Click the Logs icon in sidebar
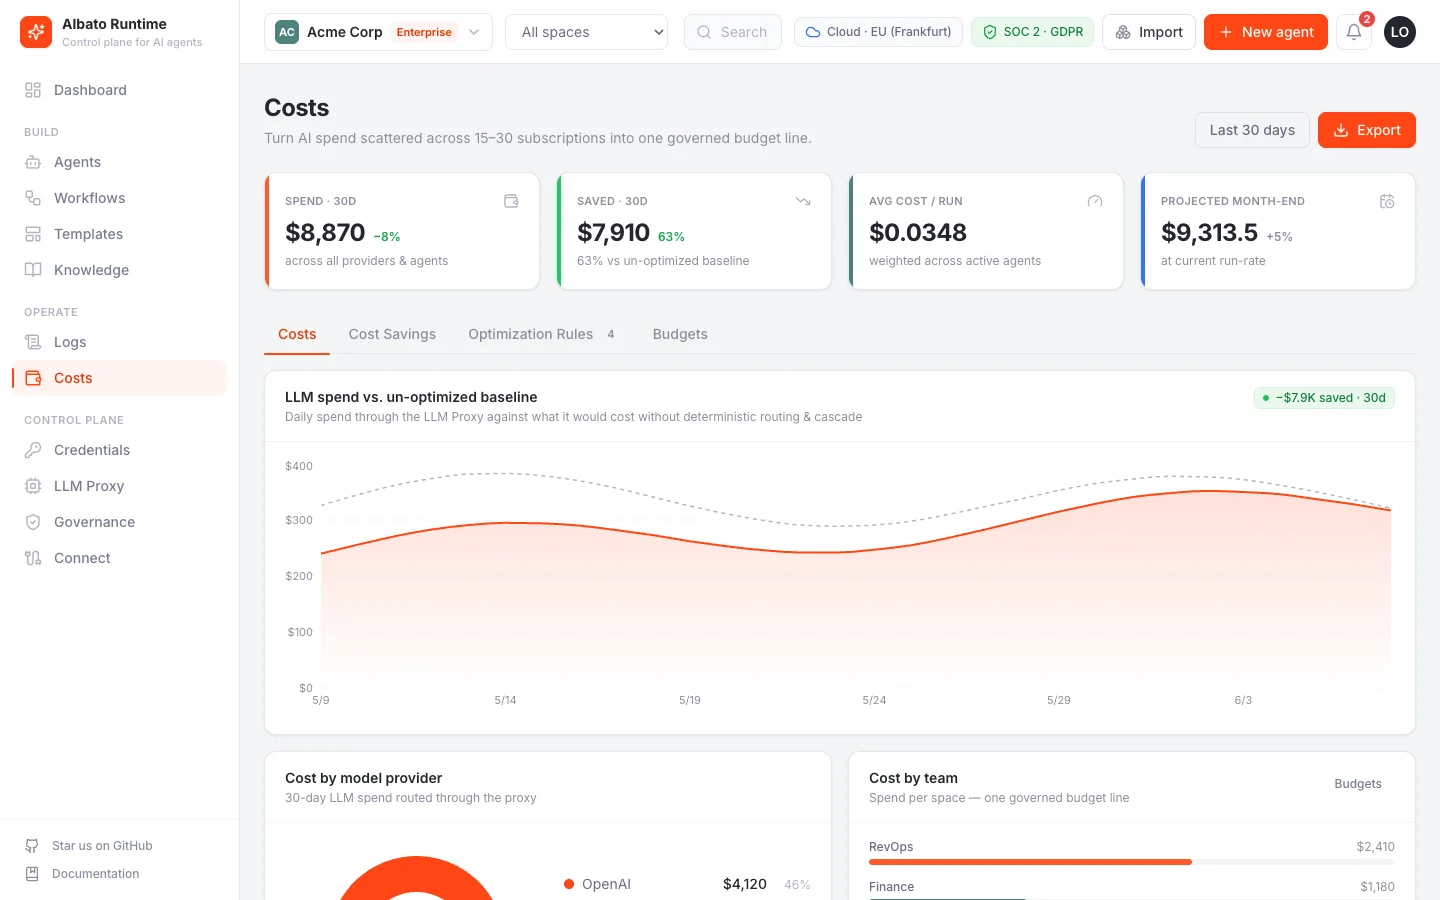1440x900 pixels. pyautogui.click(x=33, y=342)
